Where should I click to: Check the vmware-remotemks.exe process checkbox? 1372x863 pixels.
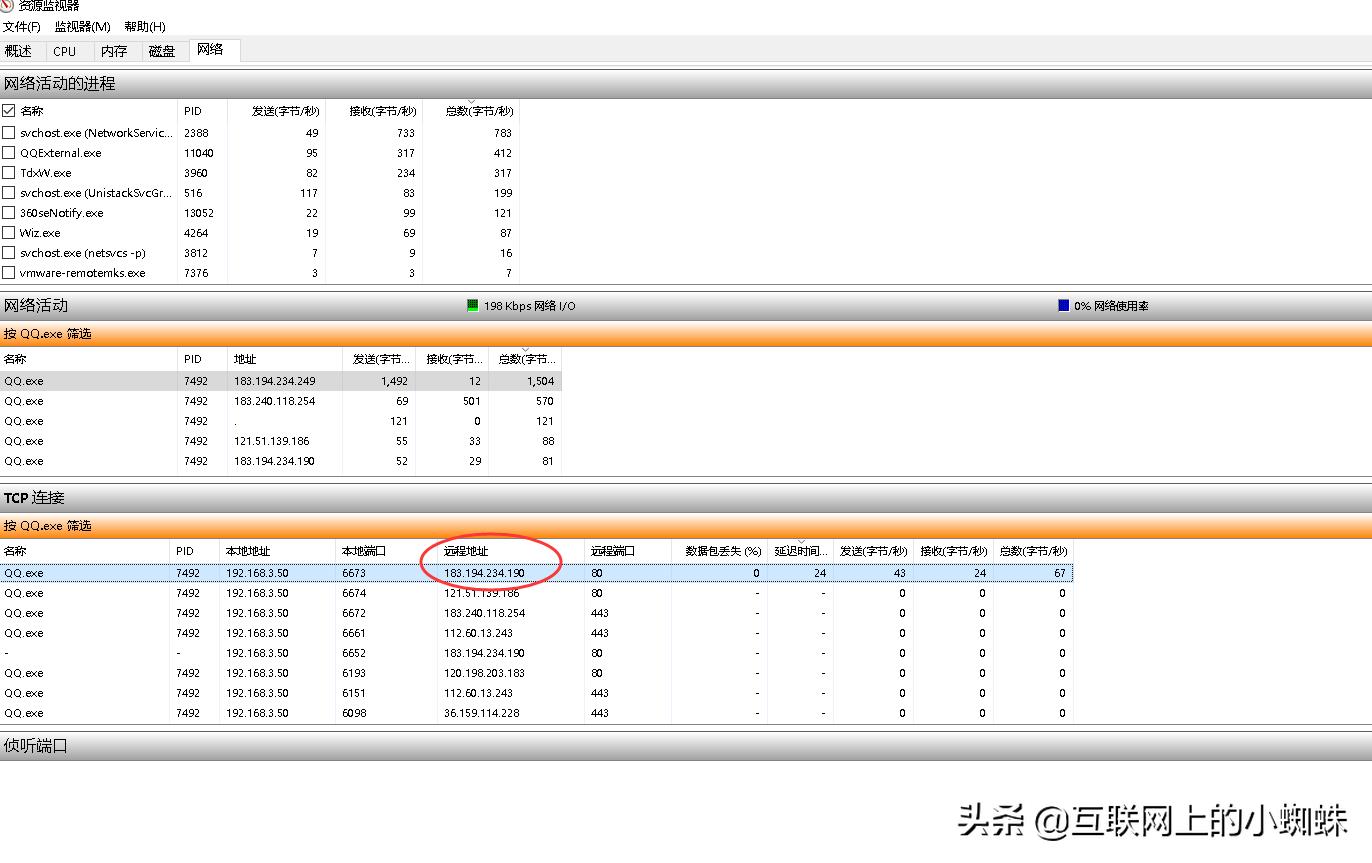(9, 273)
